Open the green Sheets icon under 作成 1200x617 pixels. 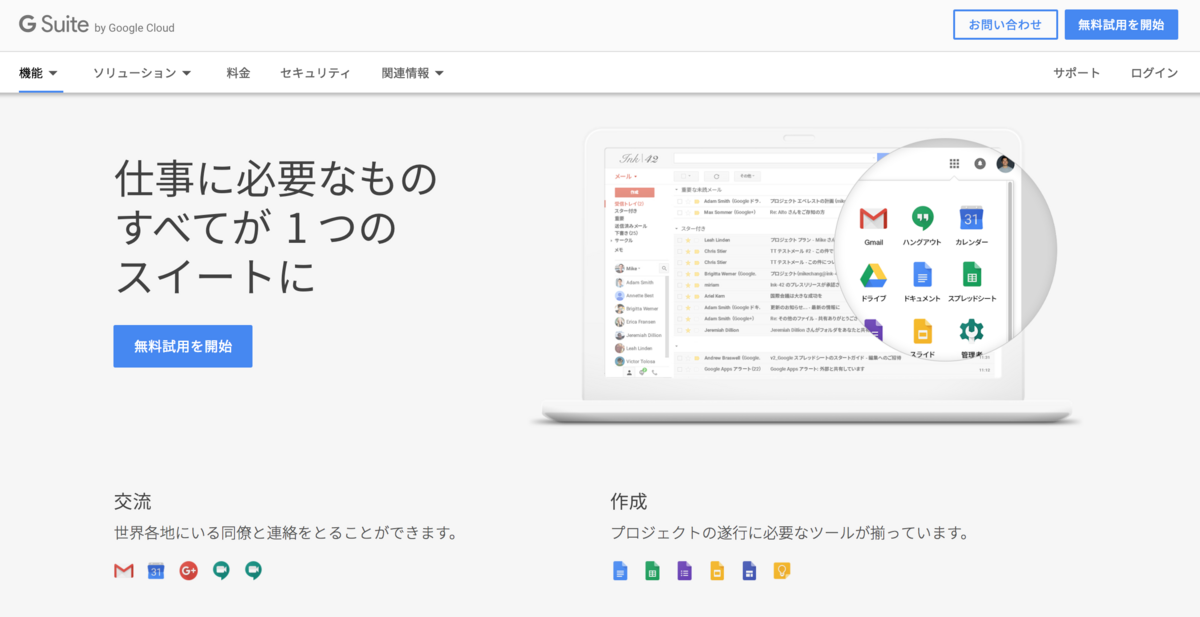[x=652, y=571]
